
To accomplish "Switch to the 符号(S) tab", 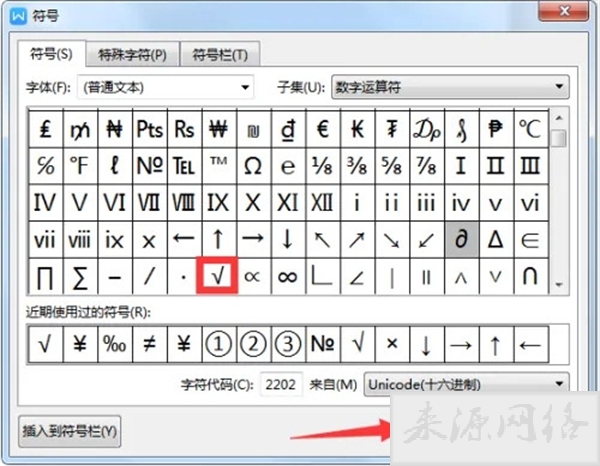I will (x=52, y=54).
